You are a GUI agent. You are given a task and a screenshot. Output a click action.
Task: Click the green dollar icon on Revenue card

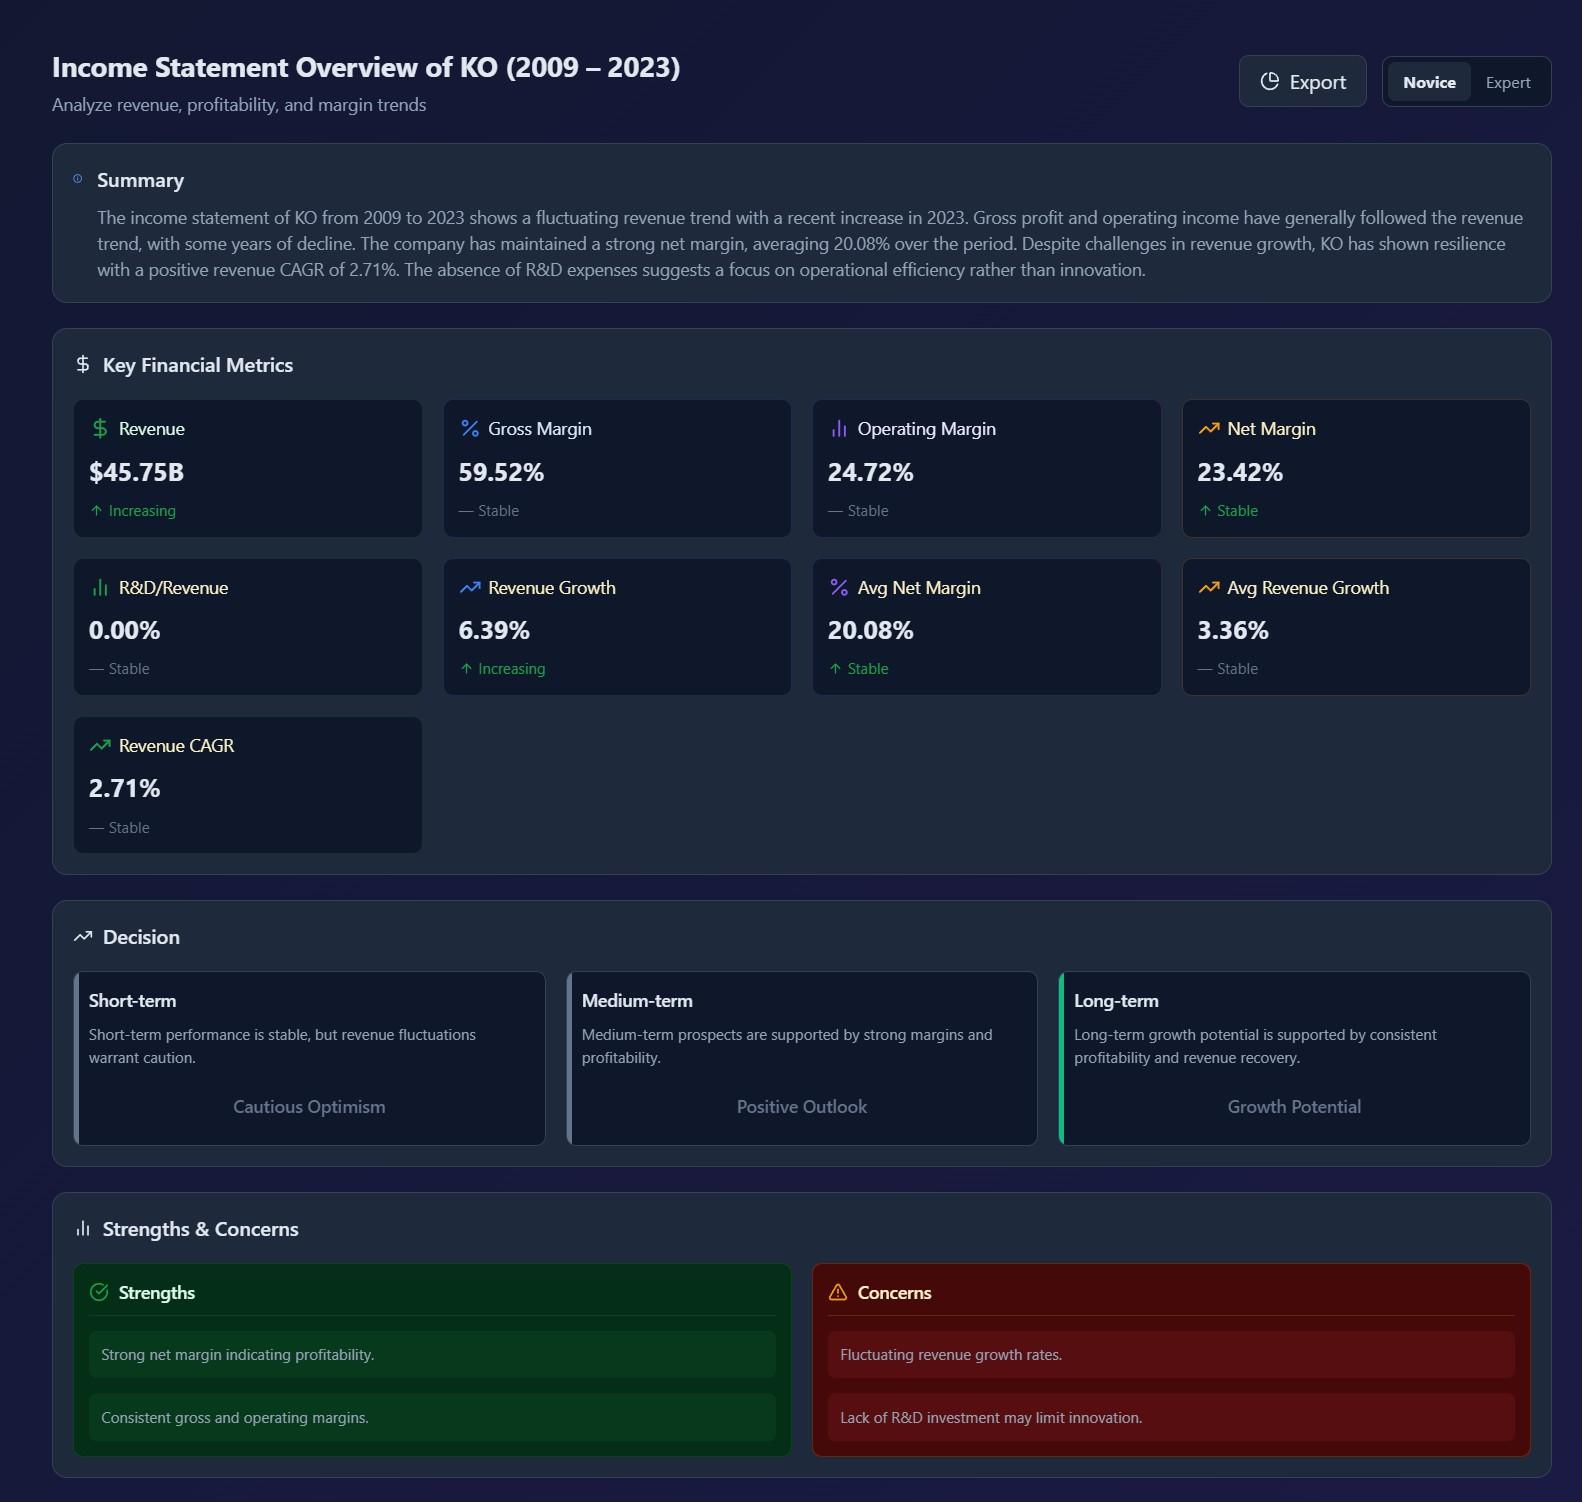click(100, 428)
